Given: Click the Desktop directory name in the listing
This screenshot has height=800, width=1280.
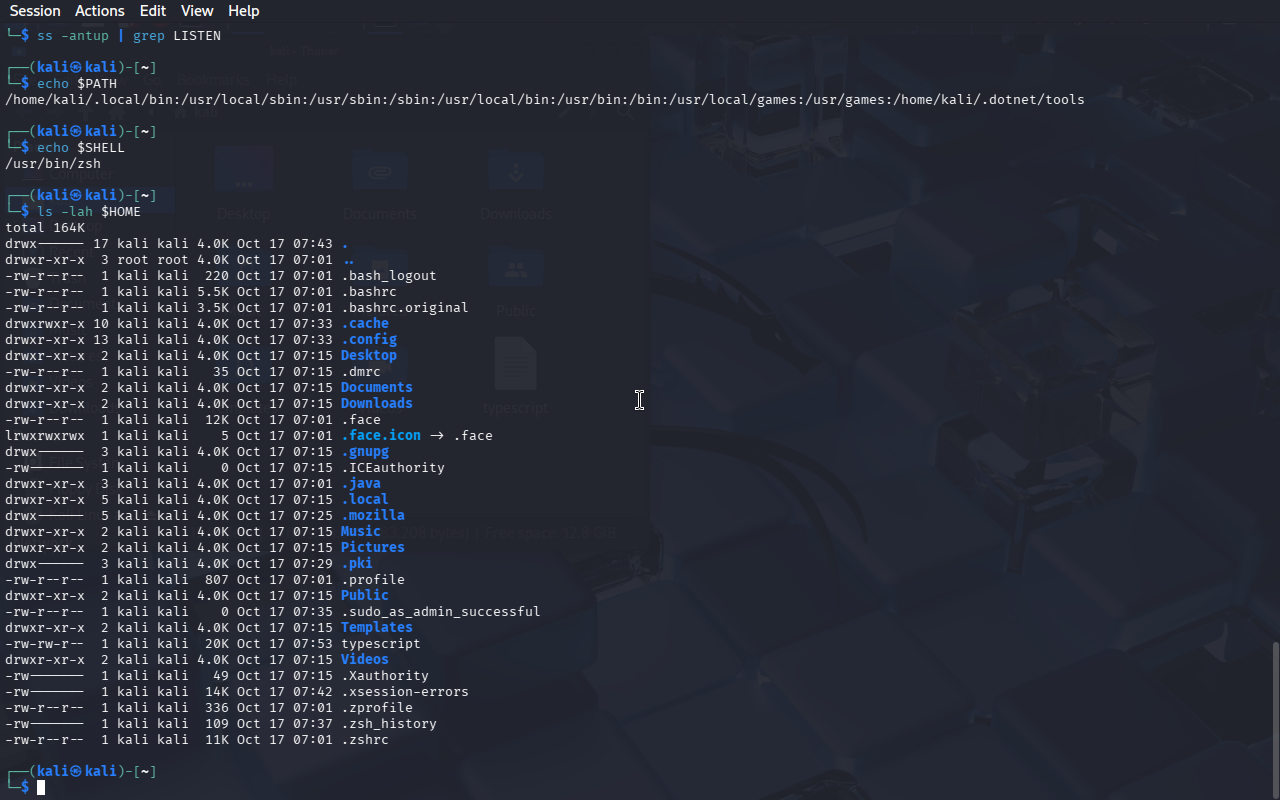Looking at the screenshot, I should 368,356.
